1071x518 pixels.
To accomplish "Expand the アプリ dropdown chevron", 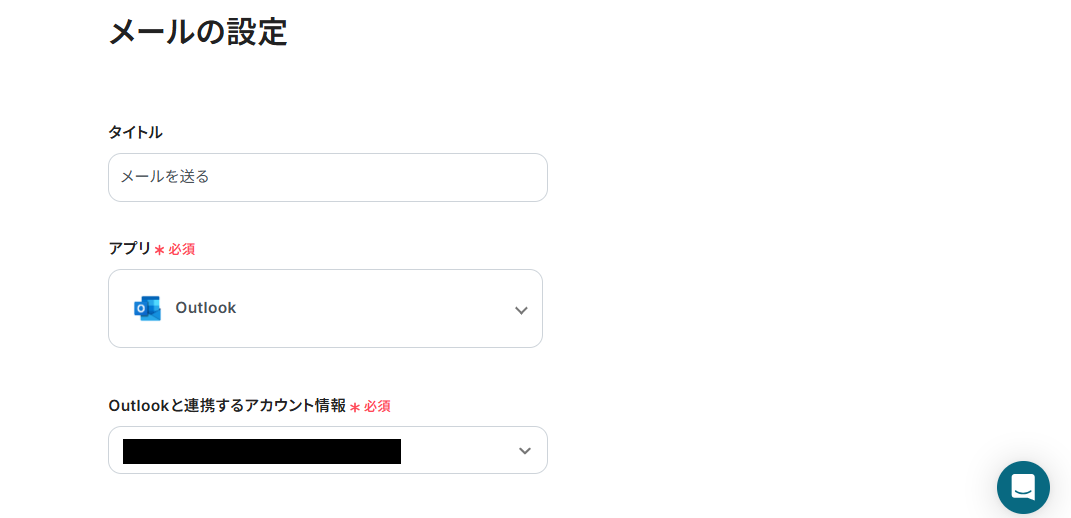I will point(521,310).
